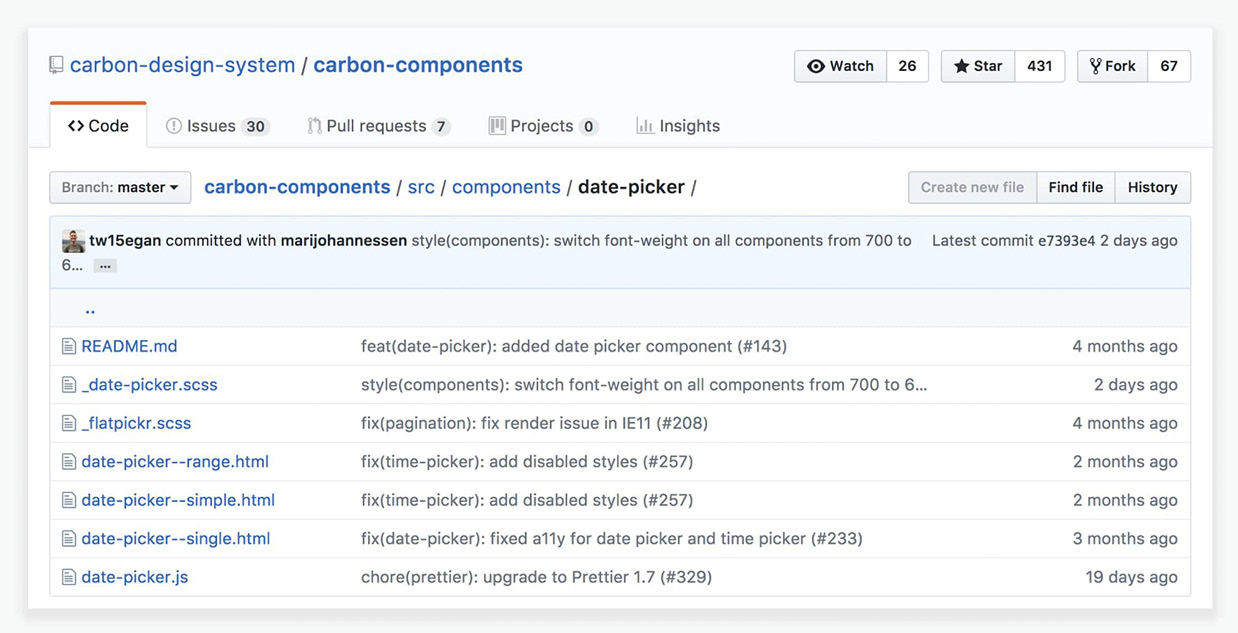This screenshot has width=1238, height=633.
Task: Click the '19 days ago' timestamp
Action: point(1131,577)
